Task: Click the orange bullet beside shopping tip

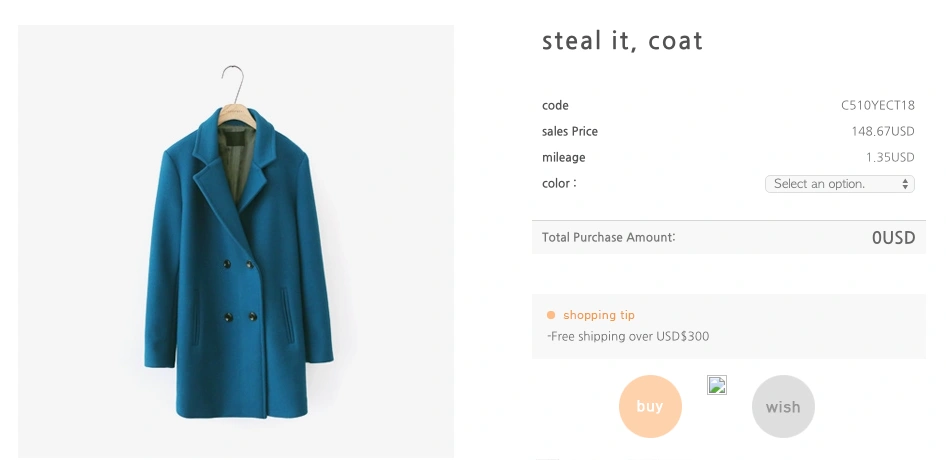Action: (551, 315)
